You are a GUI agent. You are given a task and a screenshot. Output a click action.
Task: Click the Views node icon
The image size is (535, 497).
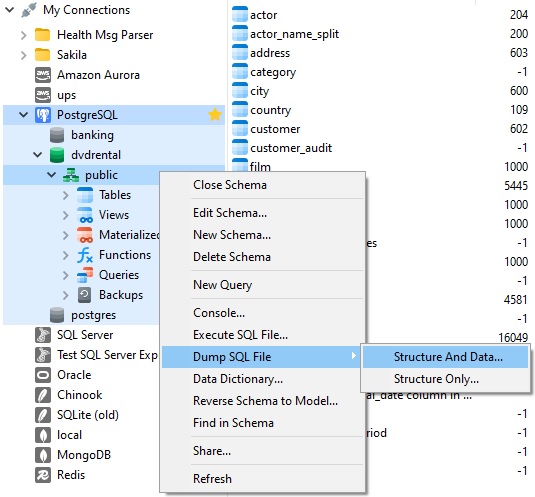point(85,215)
